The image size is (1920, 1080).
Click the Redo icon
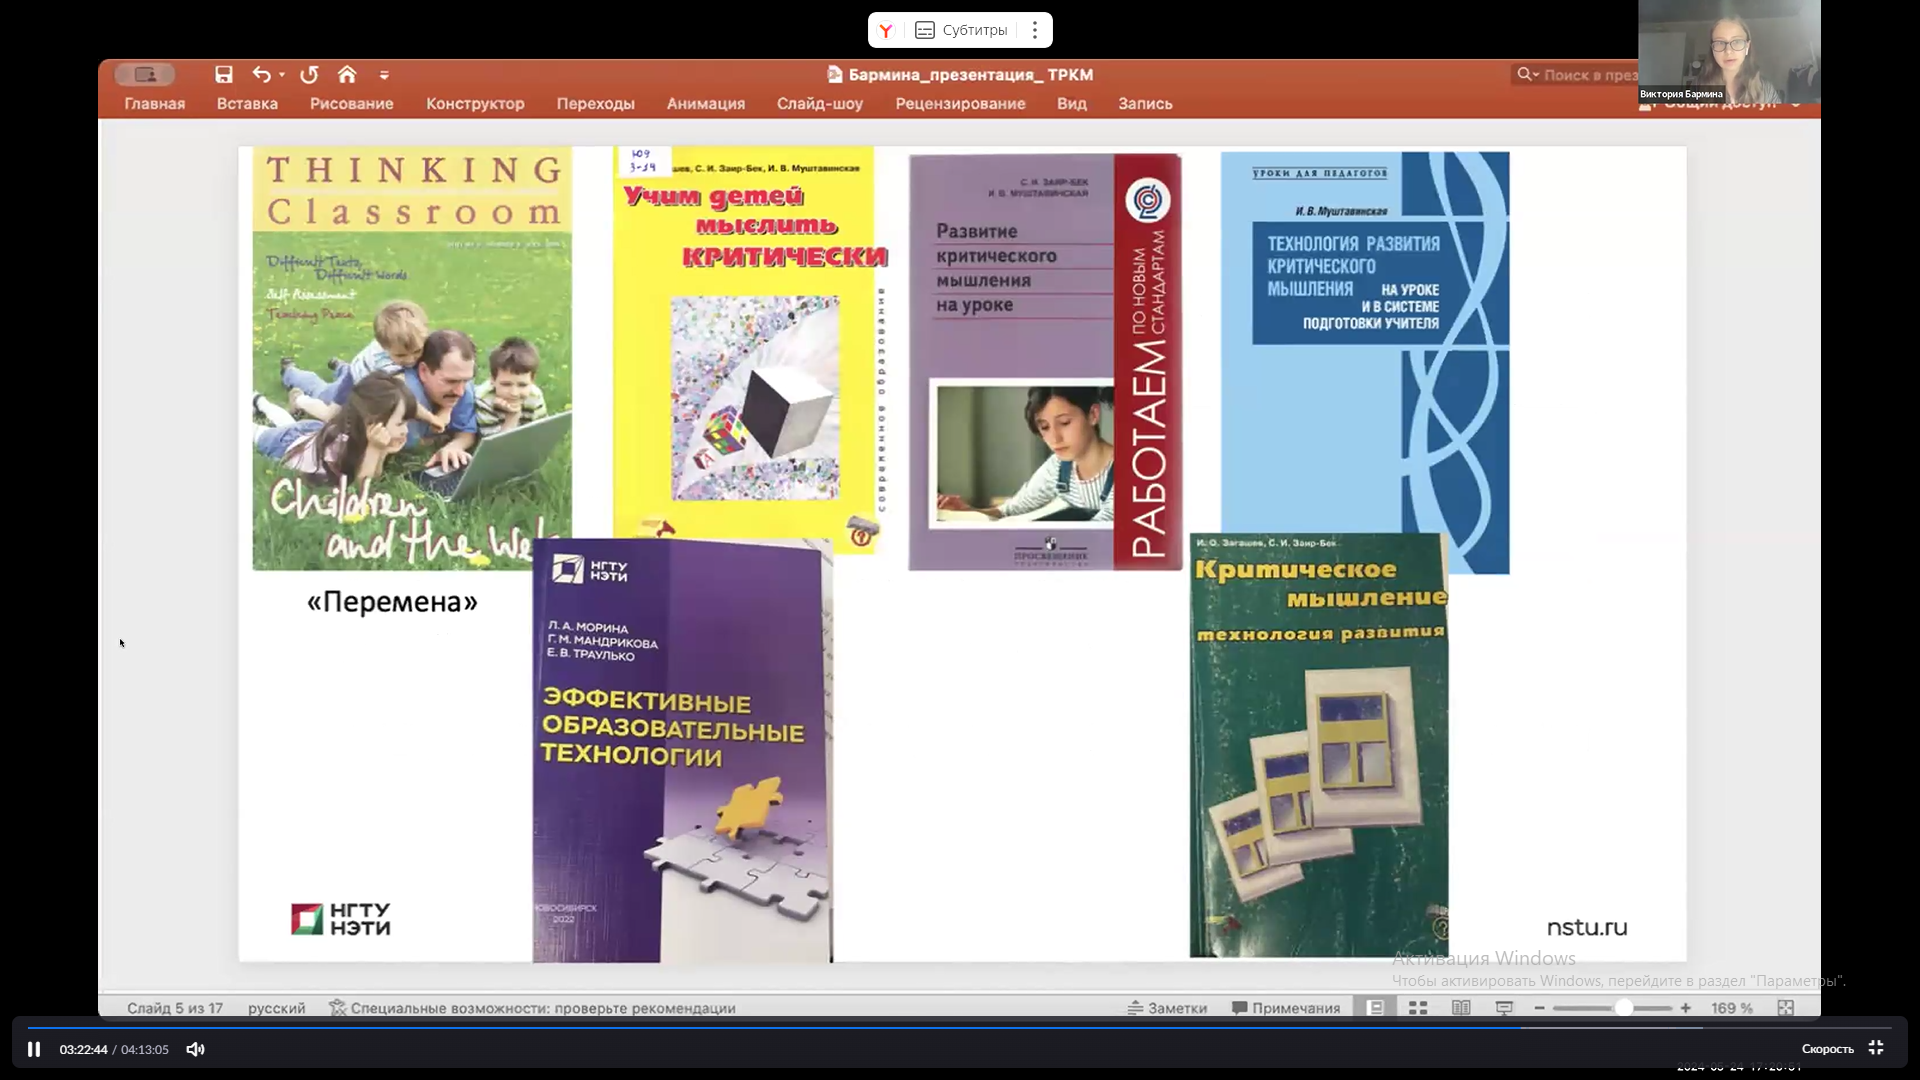click(x=309, y=75)
